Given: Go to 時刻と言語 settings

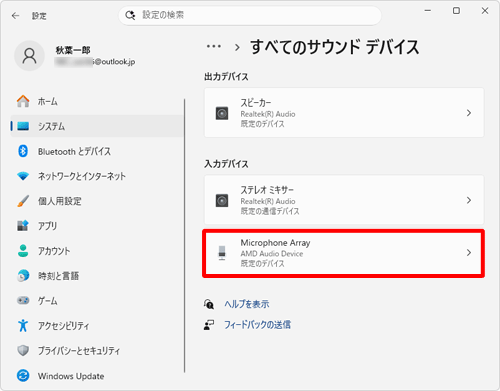Looking at the screenshot, I should coord(97,276).
